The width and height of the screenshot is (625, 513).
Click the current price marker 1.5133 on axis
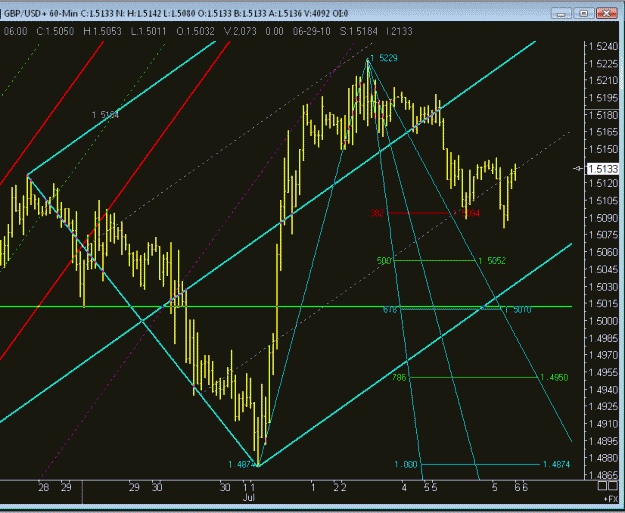pos(603,169)
